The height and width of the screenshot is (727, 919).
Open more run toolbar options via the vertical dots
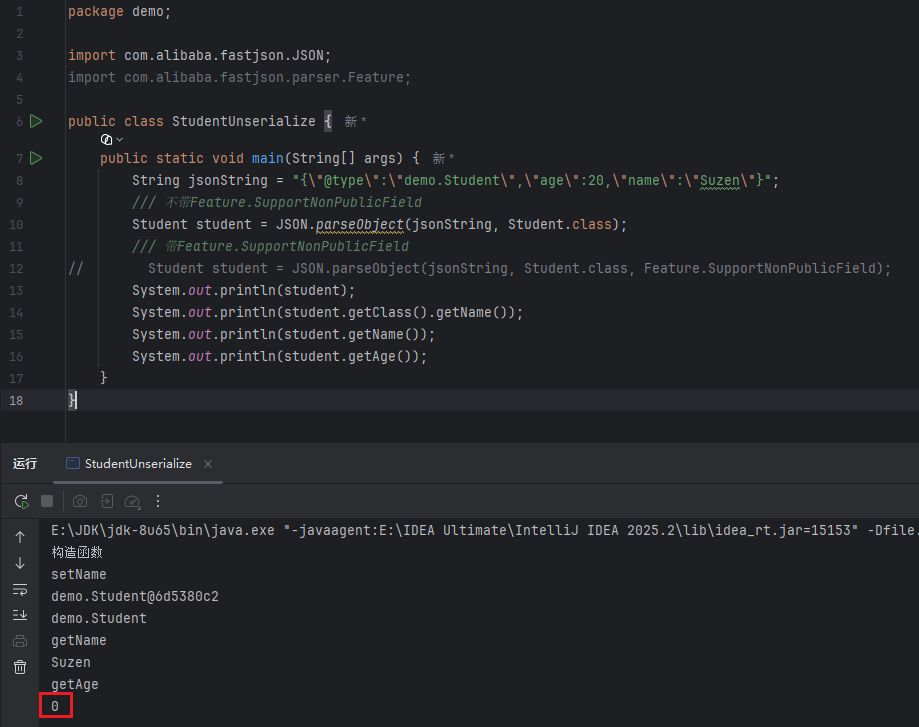158,501
